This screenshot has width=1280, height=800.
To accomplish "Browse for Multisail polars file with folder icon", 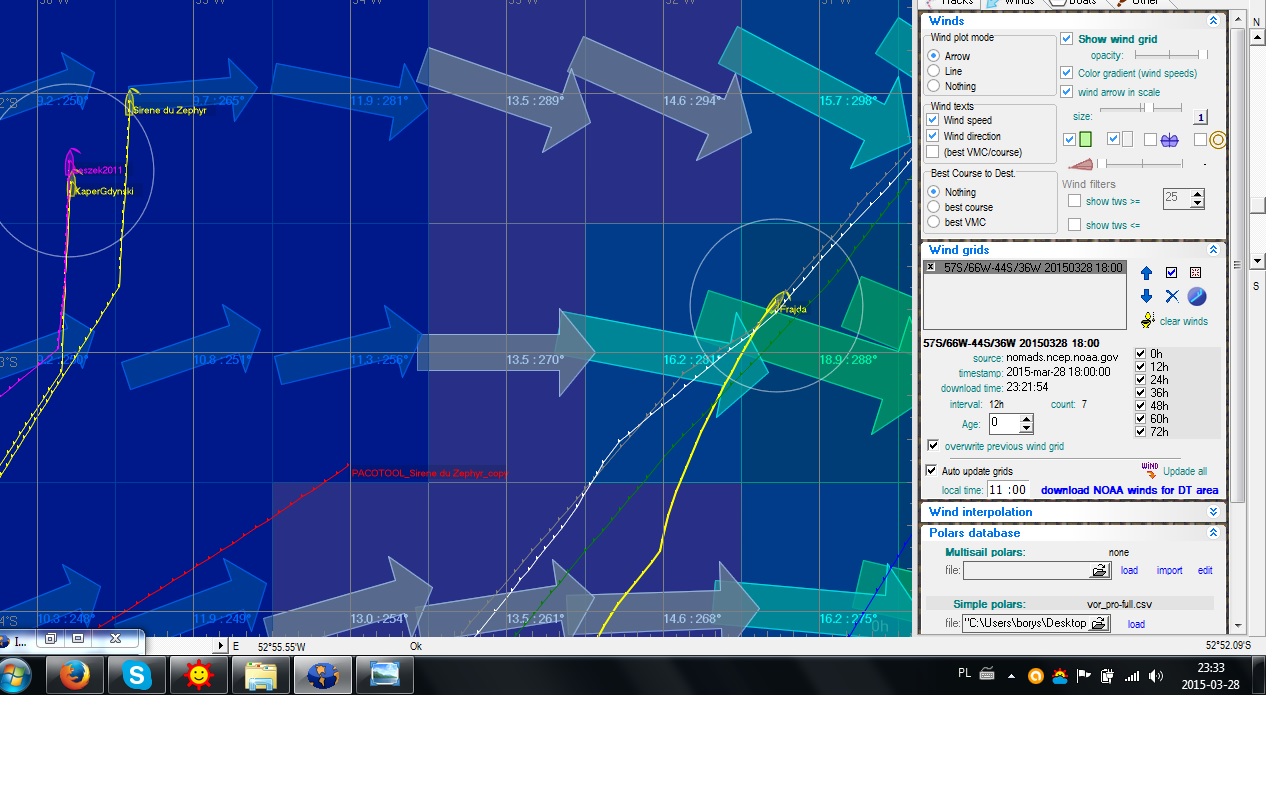I will (1099, 570).
